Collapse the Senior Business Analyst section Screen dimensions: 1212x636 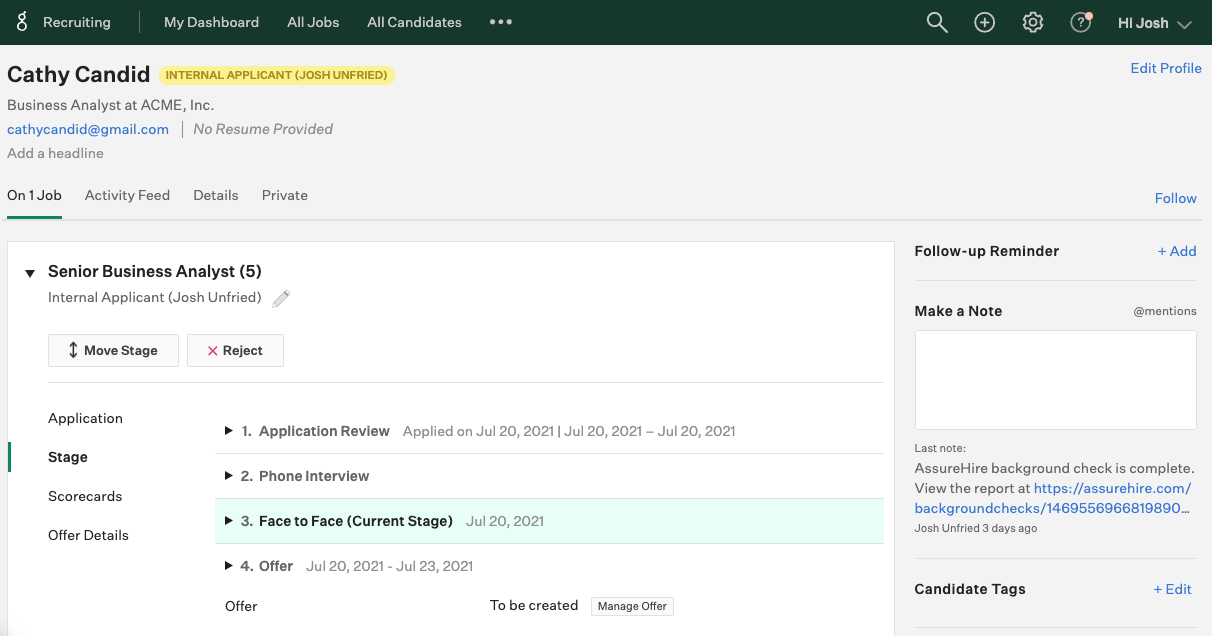[30, 273]
